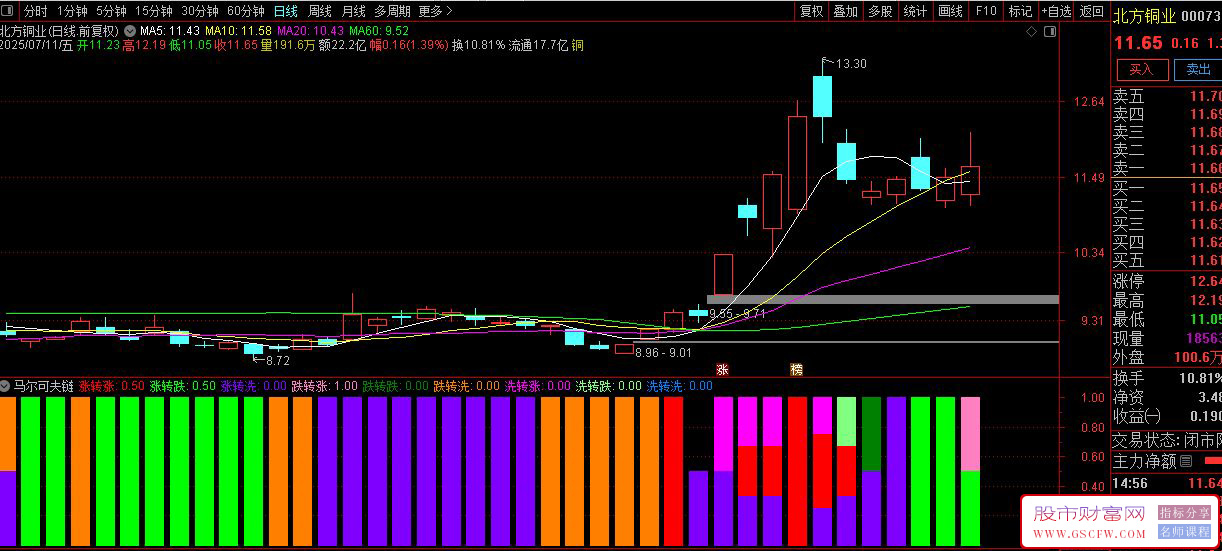Expand the 更多 more periods menu
Image resolution: width=1222 pixels, height=551 pixels.
tap(435, 11)
